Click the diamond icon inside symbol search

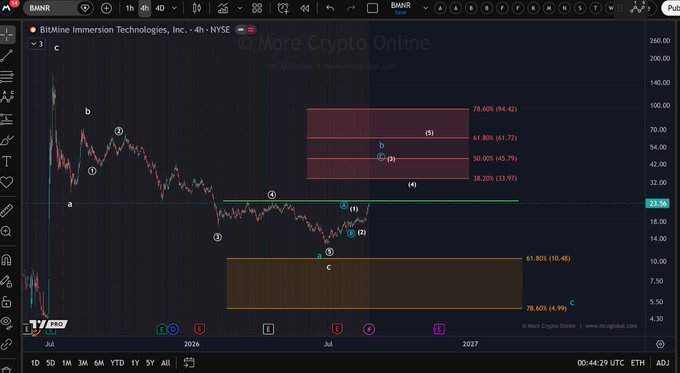coord(85,8)
